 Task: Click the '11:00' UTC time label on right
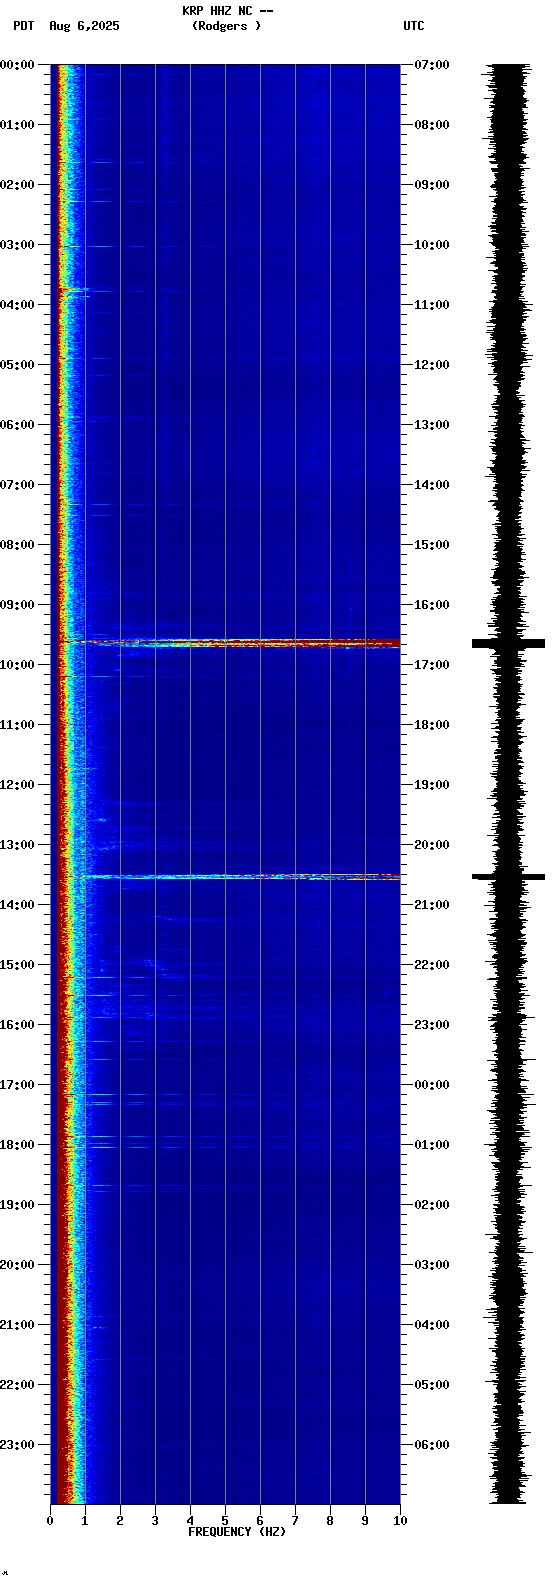tap(432, 305)
